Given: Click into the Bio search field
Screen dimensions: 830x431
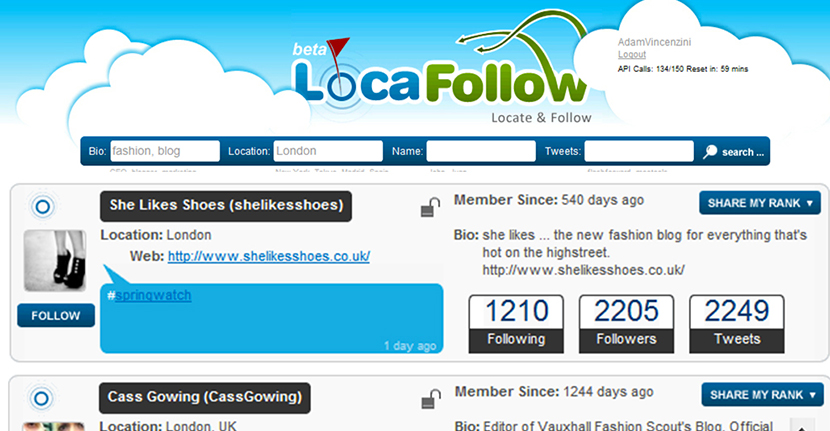Looking at the screenshot, I should tap(165, 151).
